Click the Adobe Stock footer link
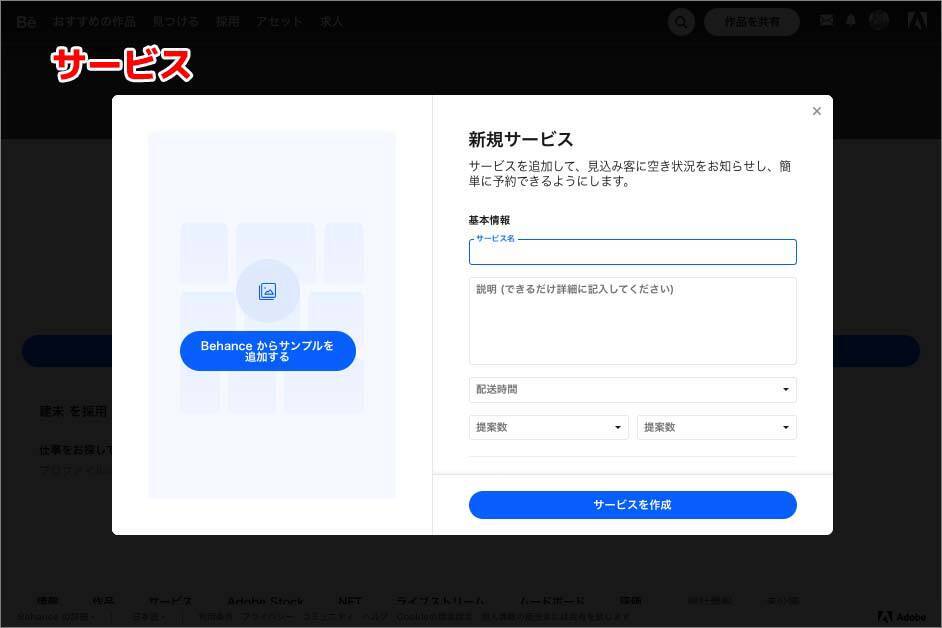Screen dimensions: 942x628 tap(266, 601)
